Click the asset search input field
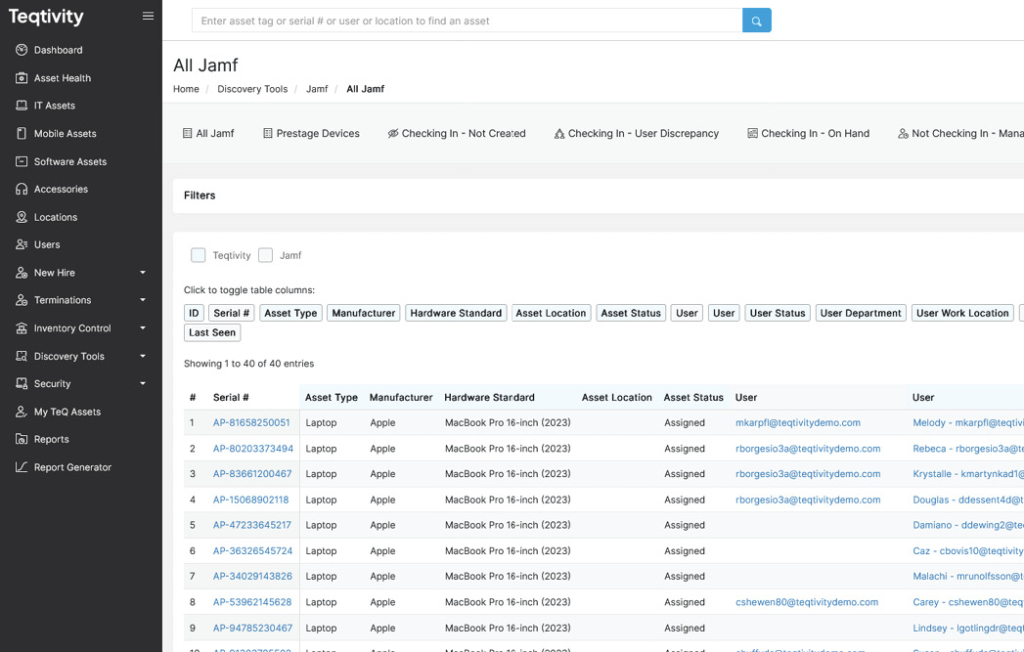1024x652 pixels. [x=467, y=21]
